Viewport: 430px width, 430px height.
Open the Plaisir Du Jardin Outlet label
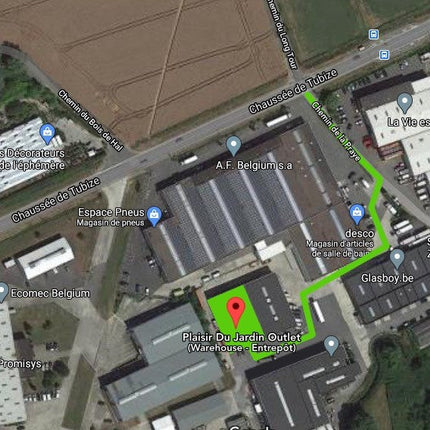(242, 342)
